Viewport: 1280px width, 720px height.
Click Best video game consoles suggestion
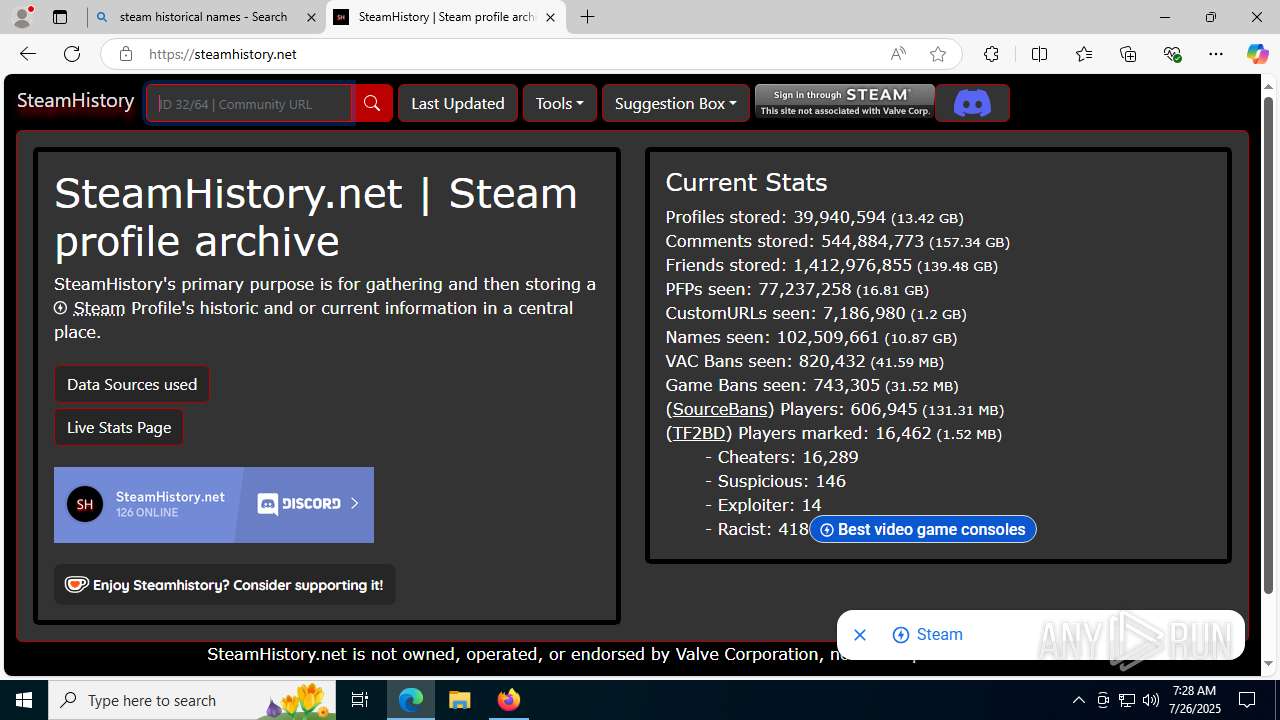tap(923, 529)
